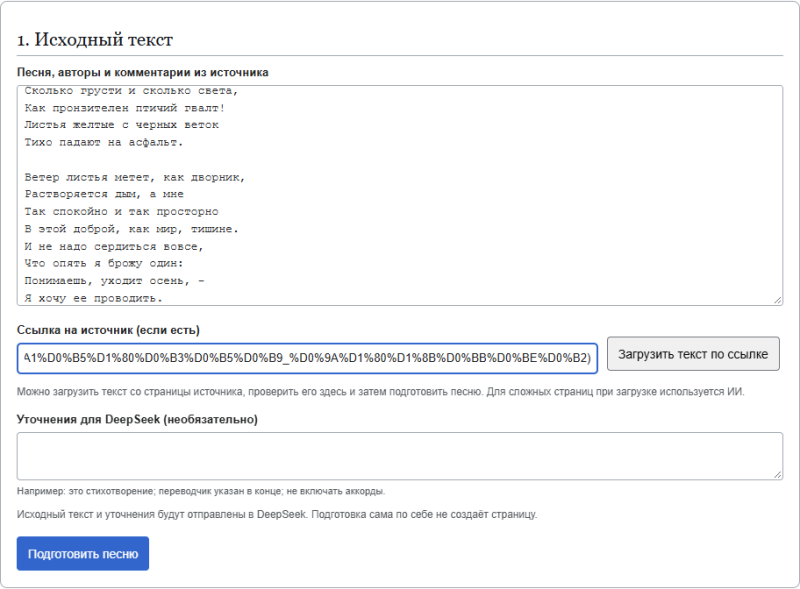The height and width of the screenshot is (589, 800).
Task: Click the example hint starting "Например: это стихотворение"
Action: (201, 491)
